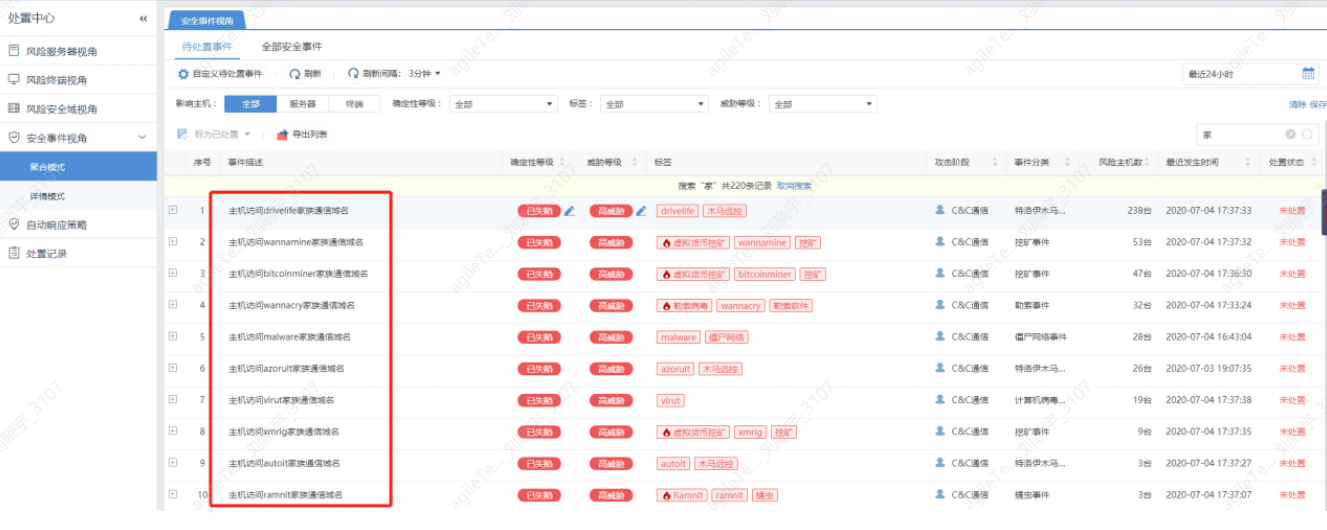Click 主机访问ramnit家族通信域名 event description
1327x530 pixels.
coord(286,495)
